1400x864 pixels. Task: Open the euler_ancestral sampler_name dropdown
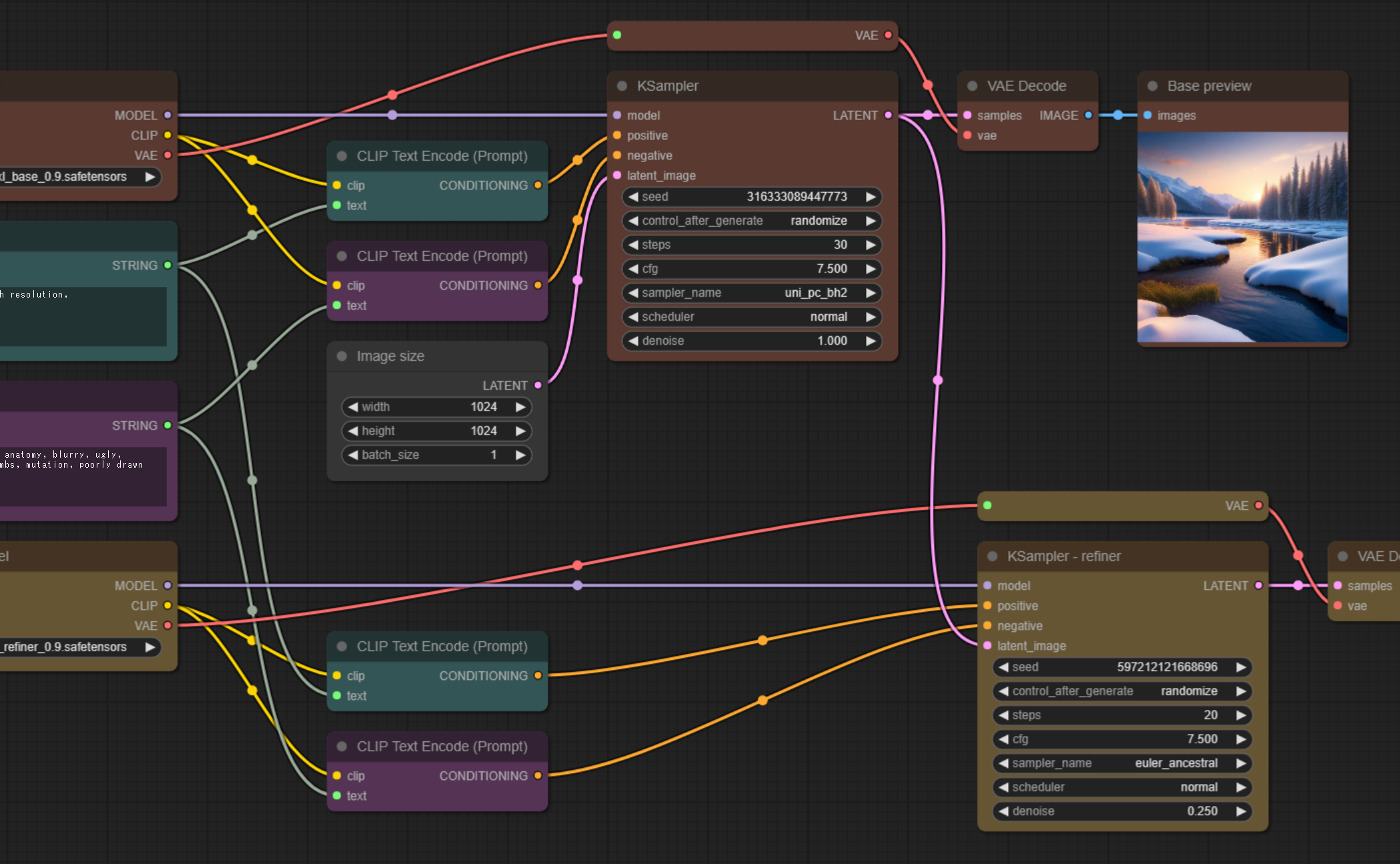click(x=1122, y=763)
